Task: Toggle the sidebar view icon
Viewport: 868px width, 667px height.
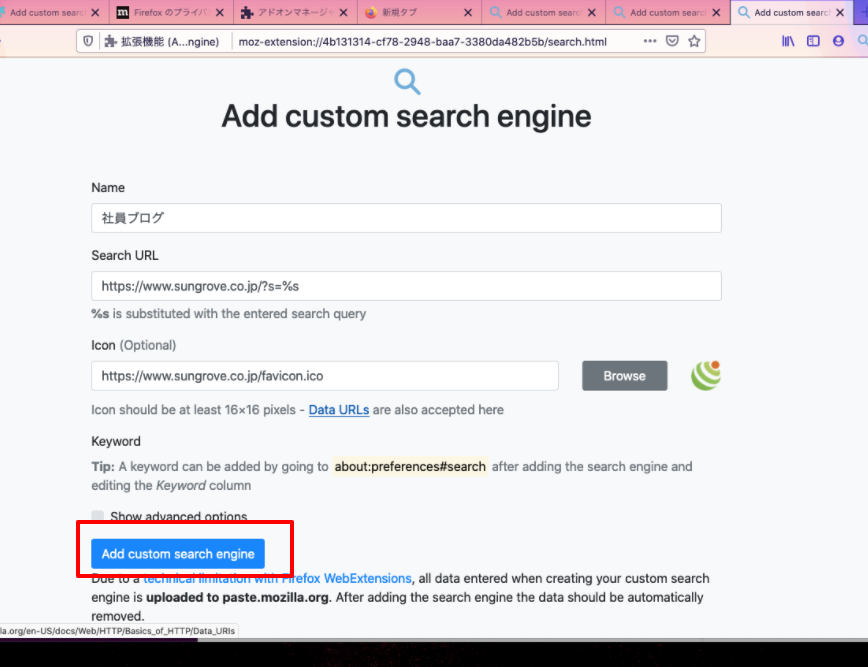Action: 813,41
